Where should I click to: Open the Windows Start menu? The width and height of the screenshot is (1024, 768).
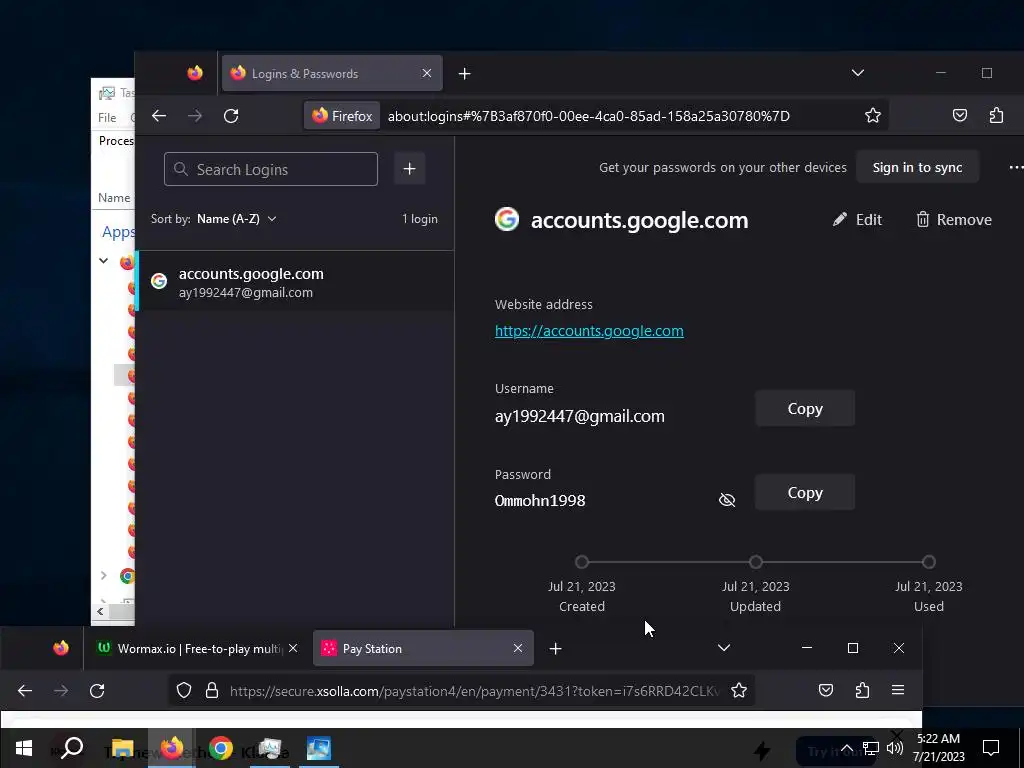24,748
